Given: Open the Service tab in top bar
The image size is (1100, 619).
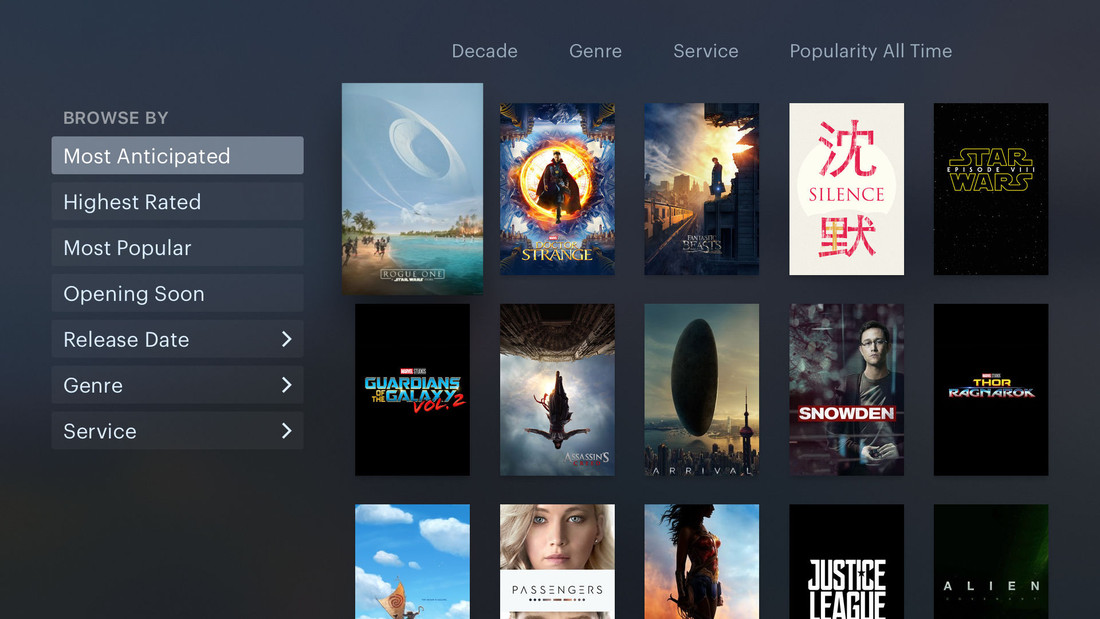Looking at the screenshot, I should (x=705, y=51).
